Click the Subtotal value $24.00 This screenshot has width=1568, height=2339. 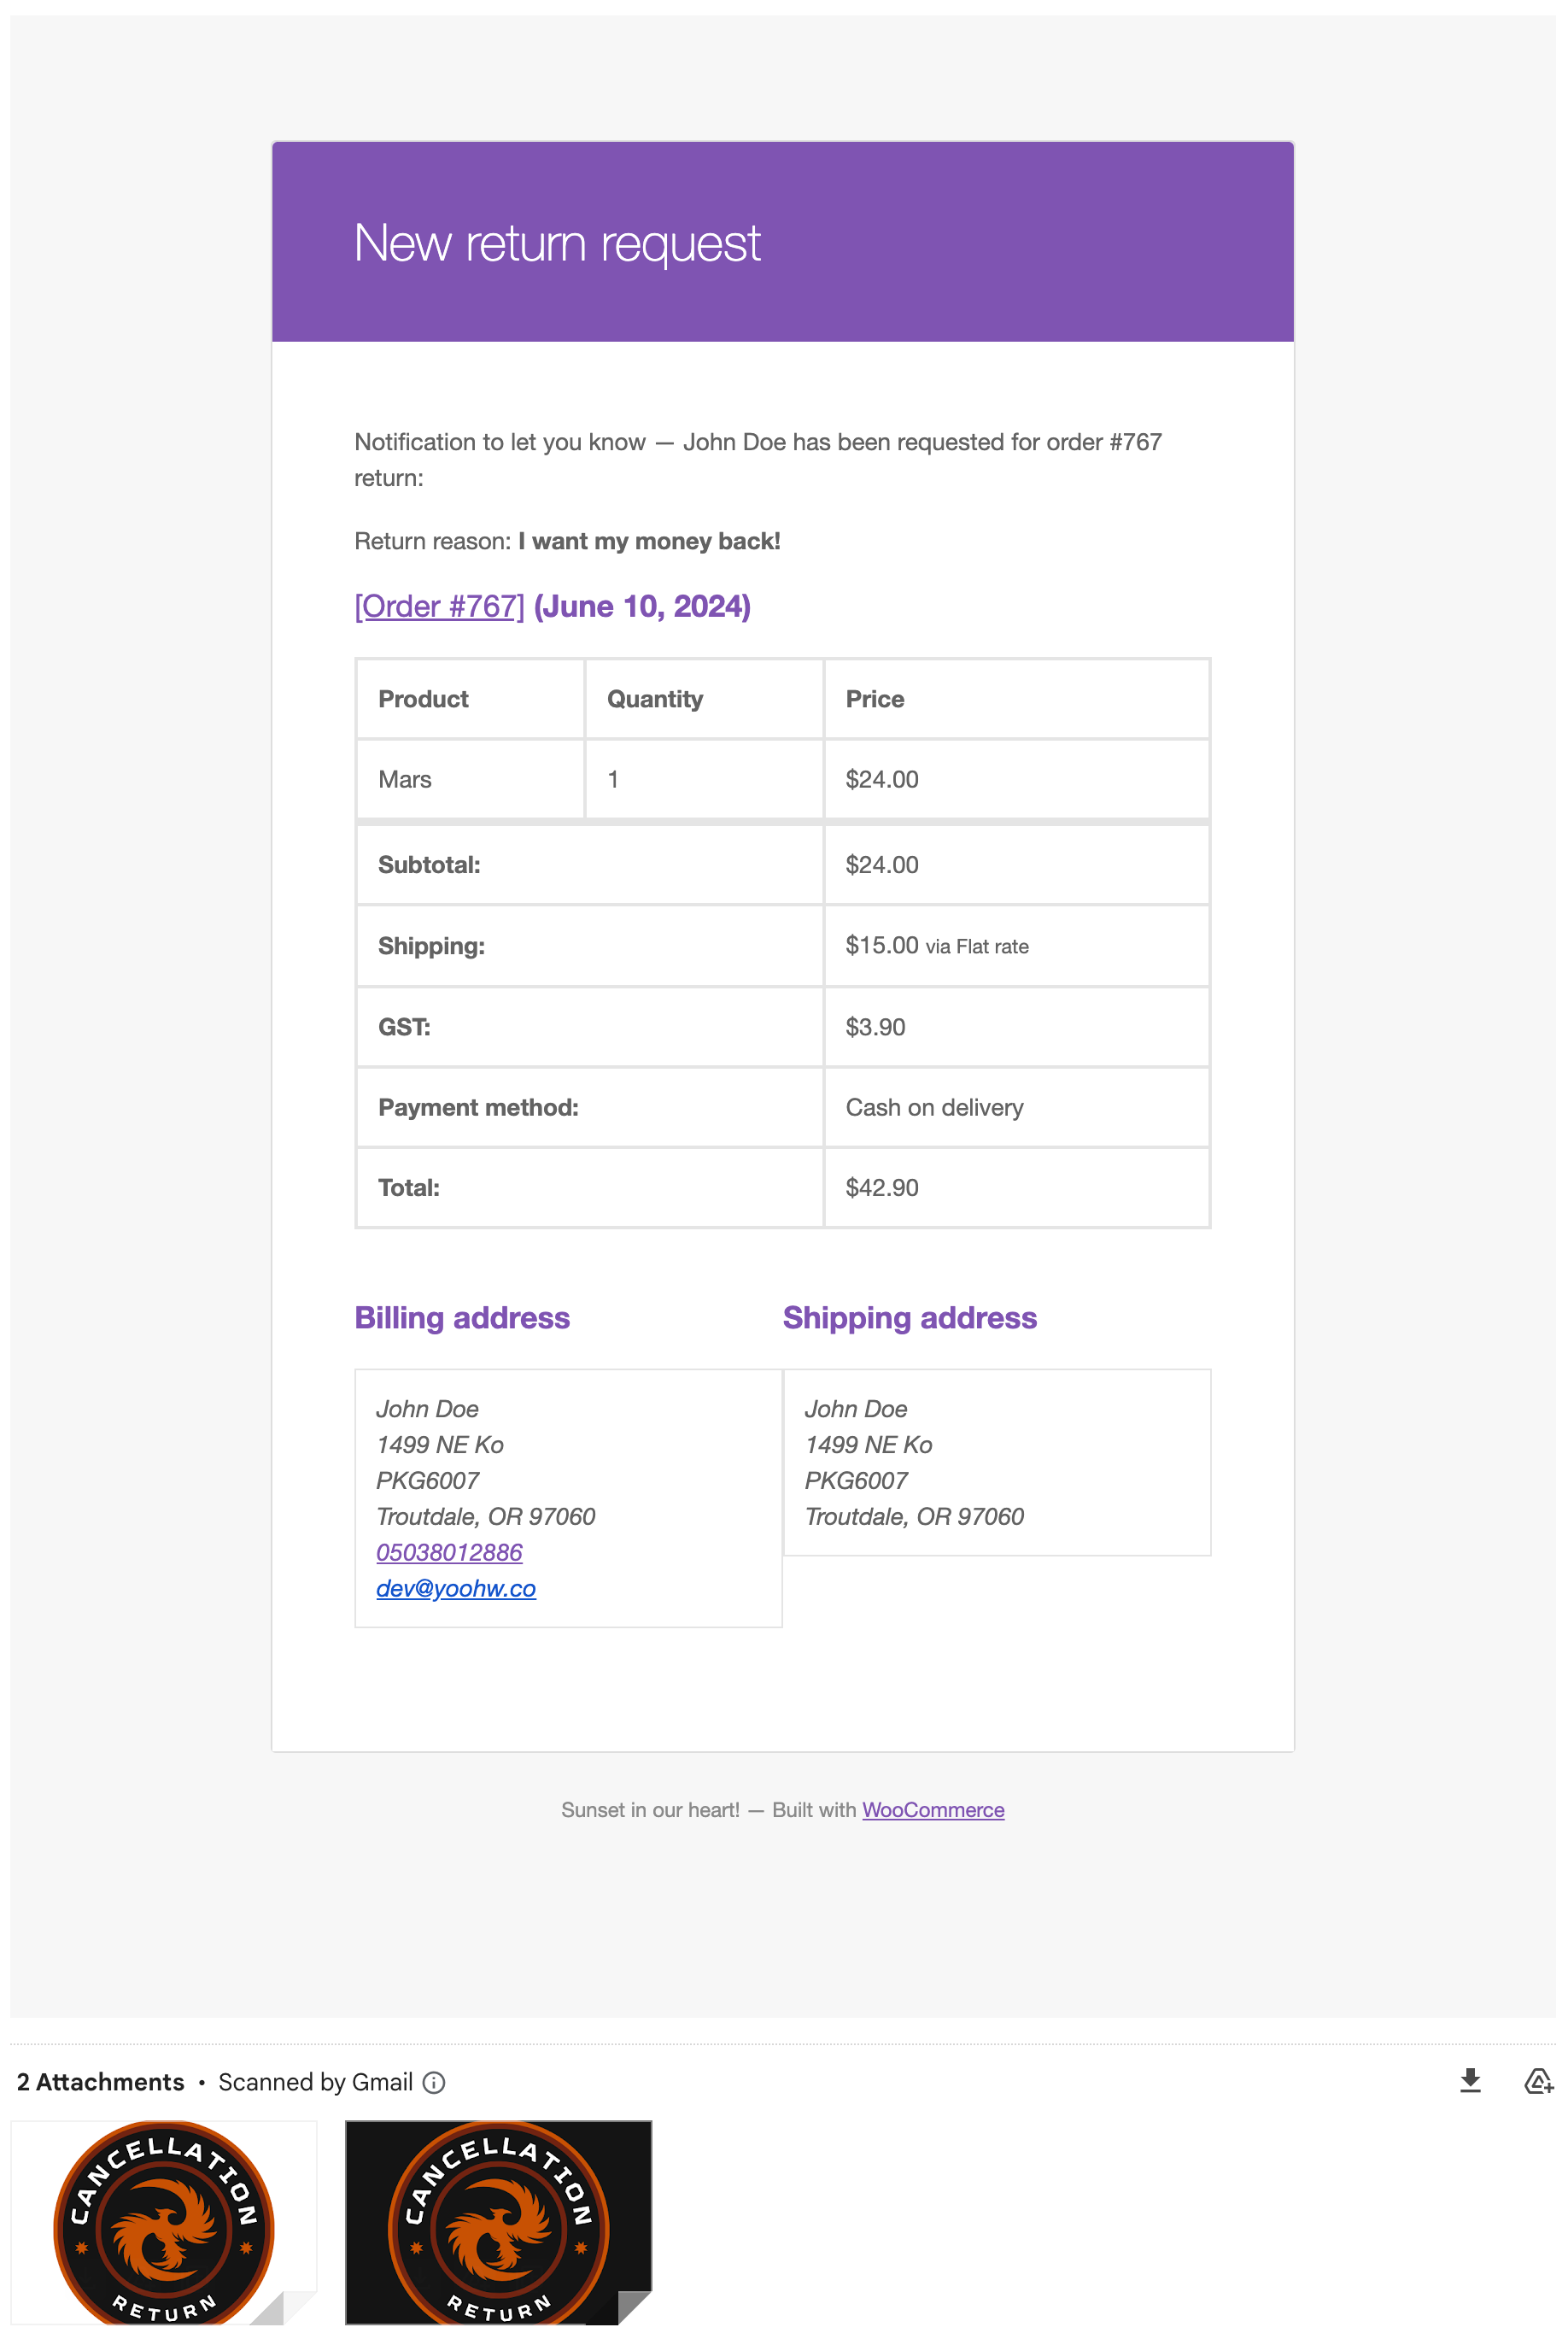pos(882,865)
